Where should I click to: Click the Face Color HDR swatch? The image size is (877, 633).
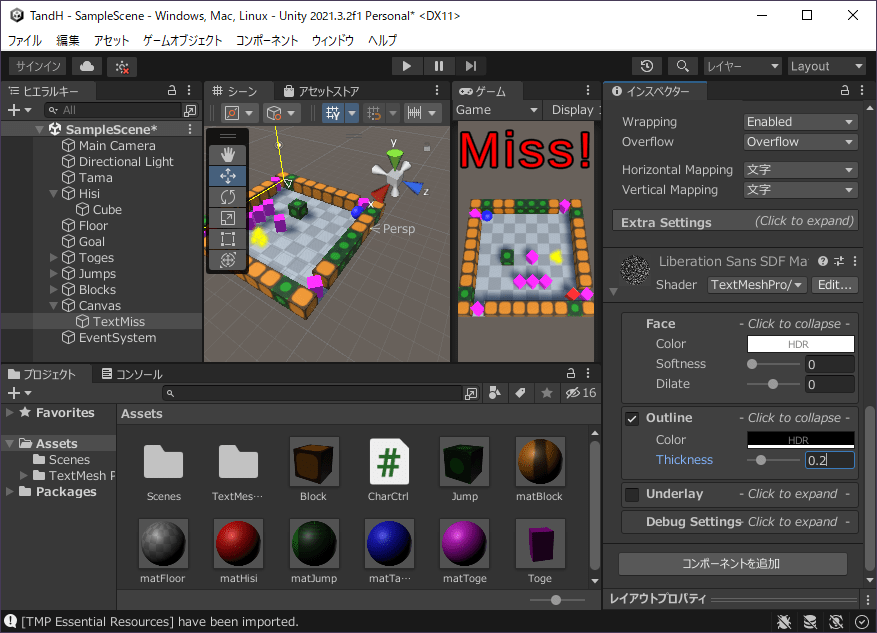click(x=800, y=344)
